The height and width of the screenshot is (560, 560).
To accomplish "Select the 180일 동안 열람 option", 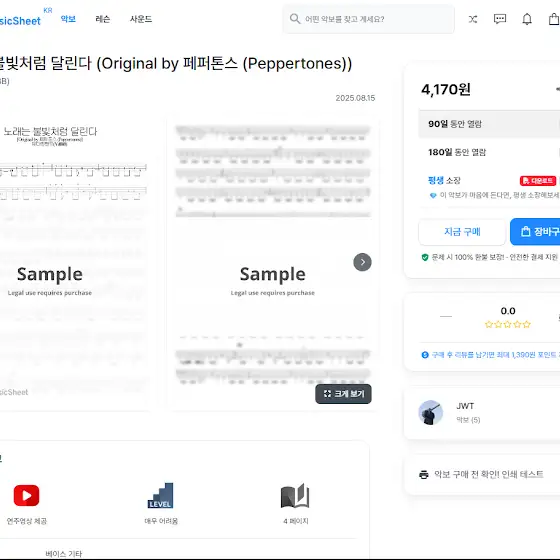I will [489, 152].
